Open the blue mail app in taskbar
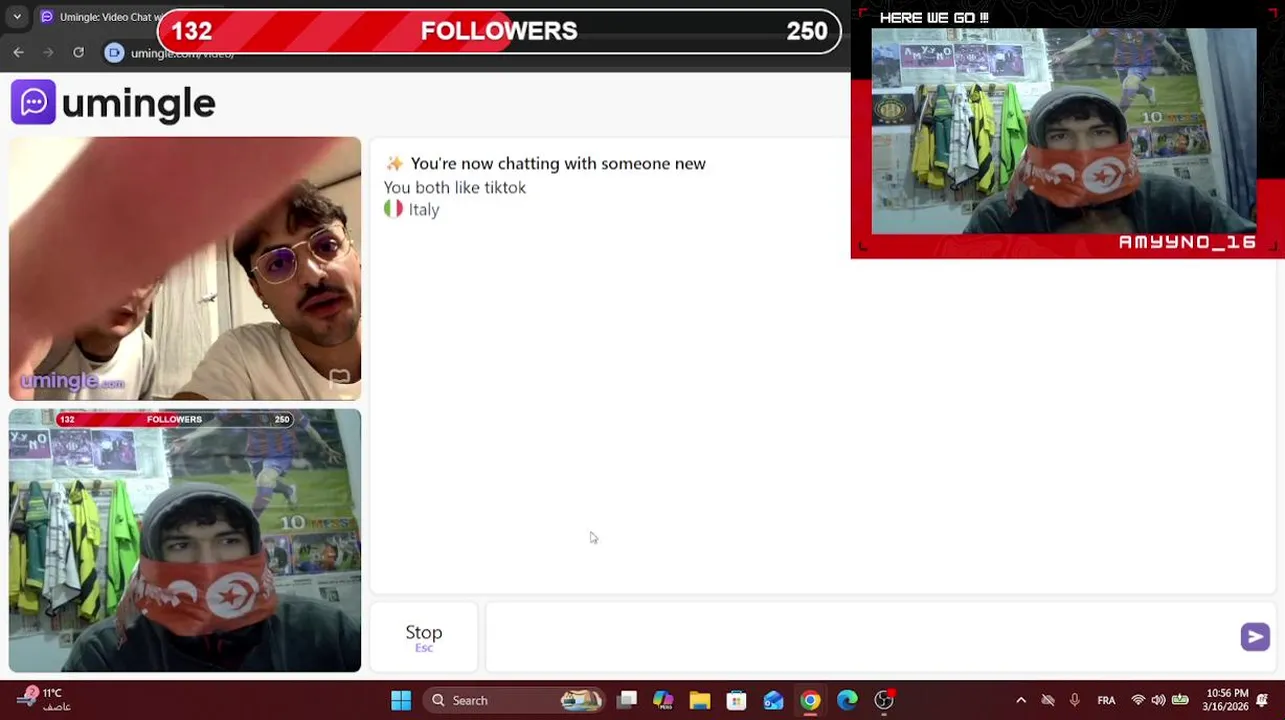 773,700
